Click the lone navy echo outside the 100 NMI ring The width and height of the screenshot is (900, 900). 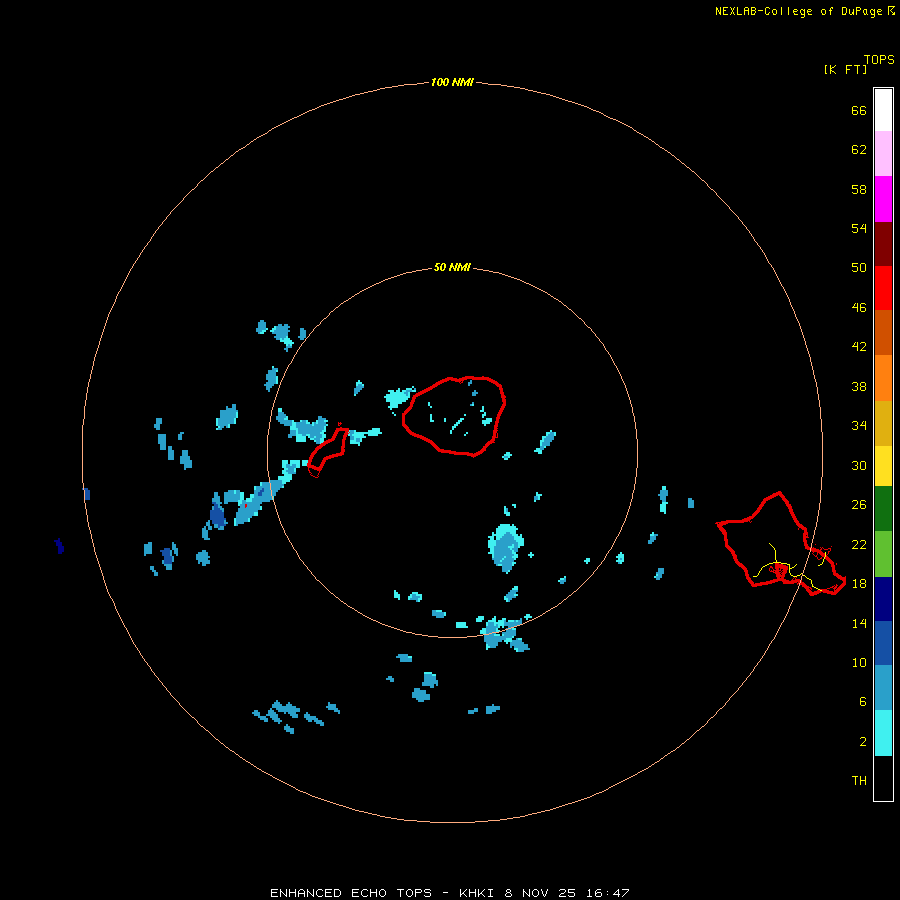(x=59, y=546)
